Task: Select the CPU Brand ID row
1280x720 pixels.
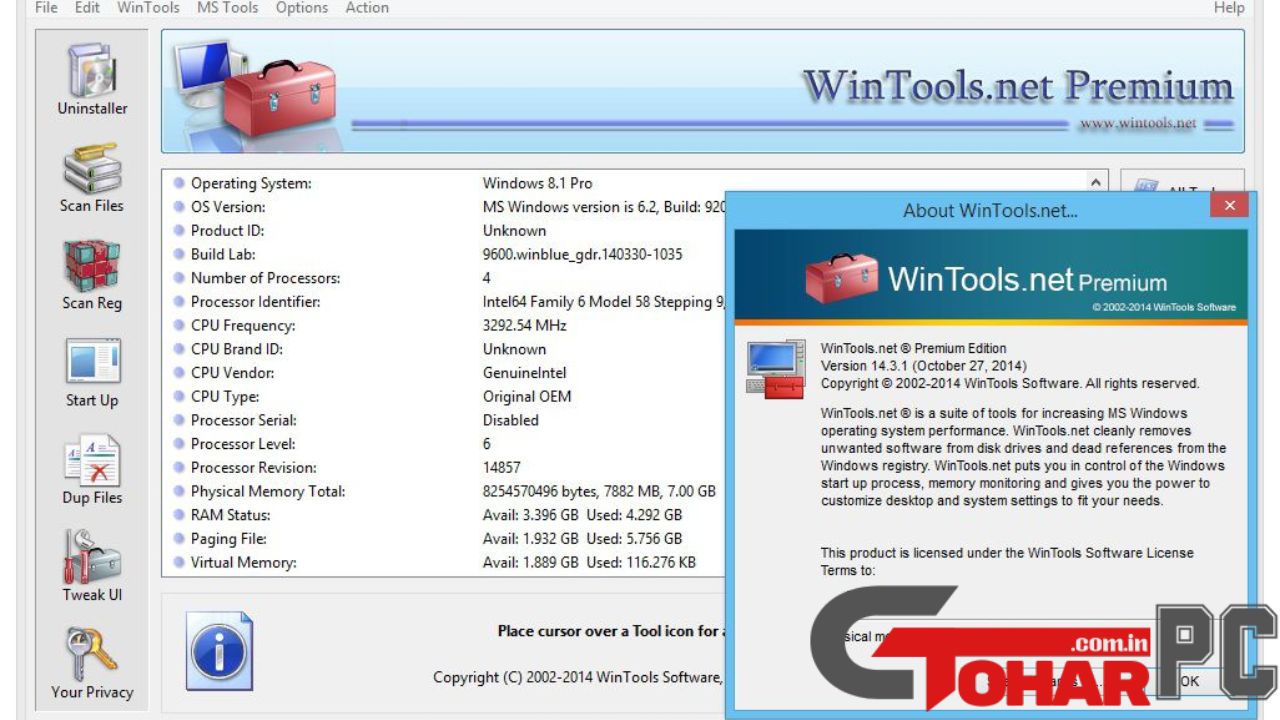Action: [x=444, y=349]
